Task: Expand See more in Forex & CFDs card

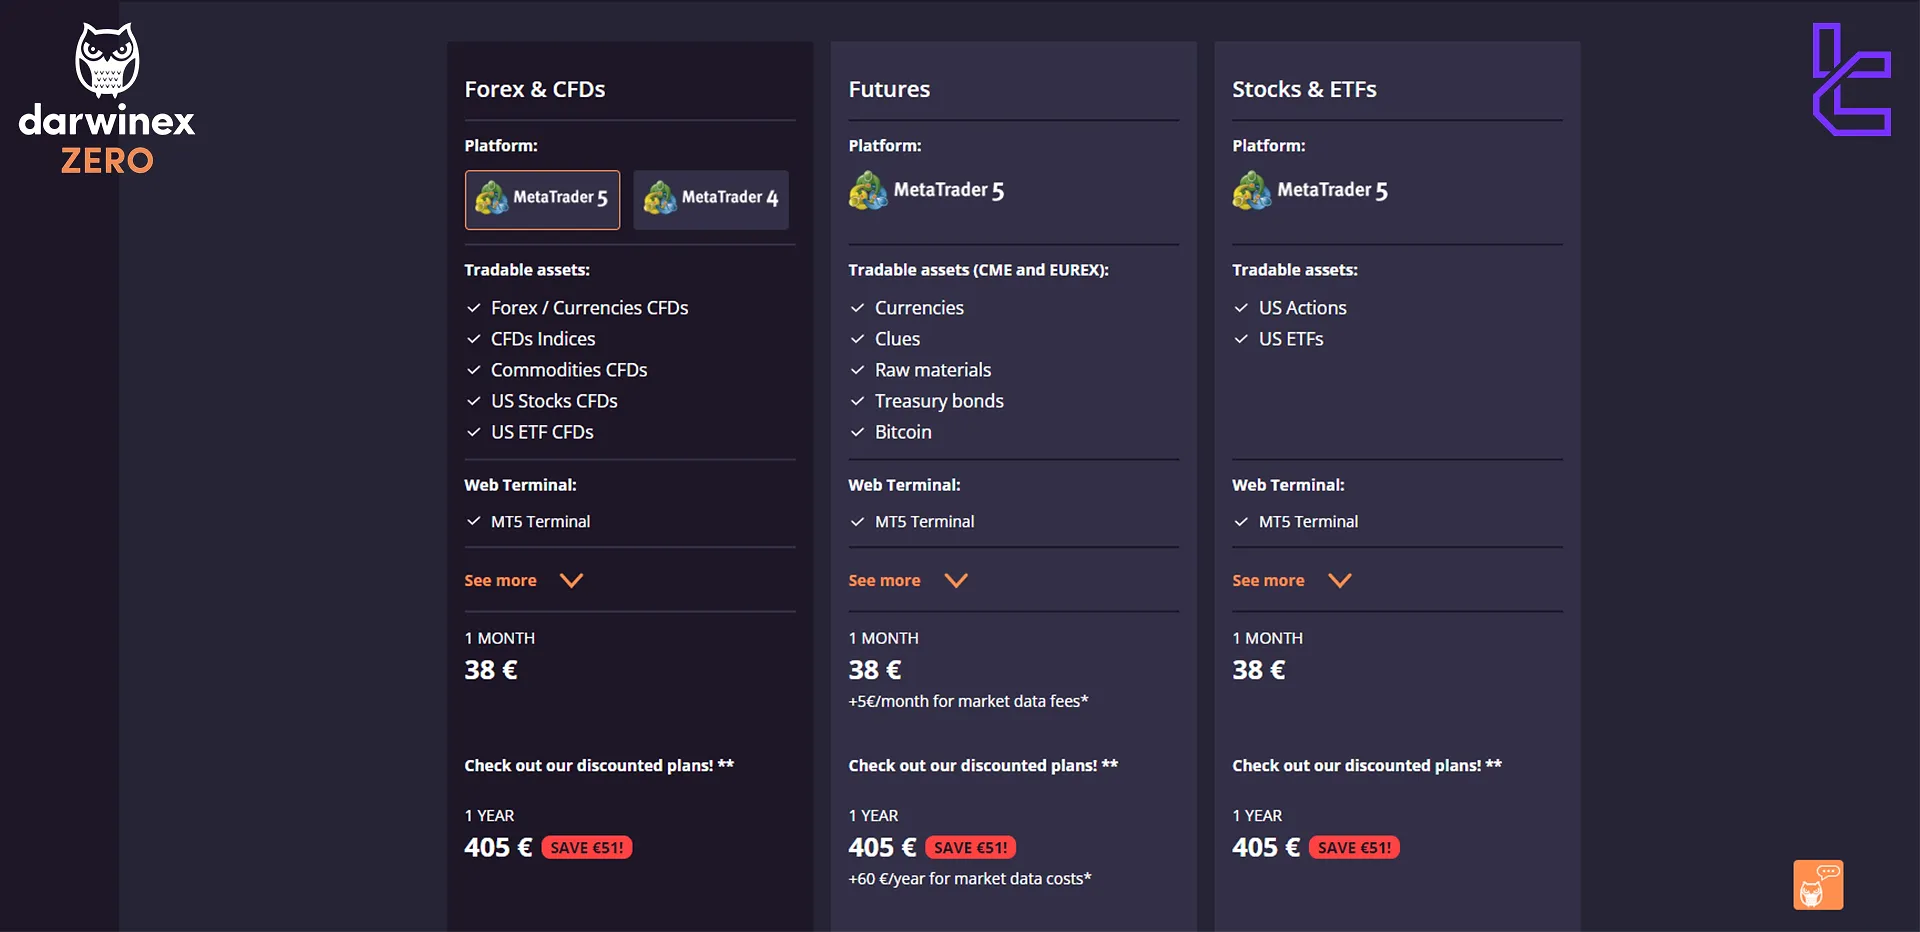Action: click(x=523, y=581)
